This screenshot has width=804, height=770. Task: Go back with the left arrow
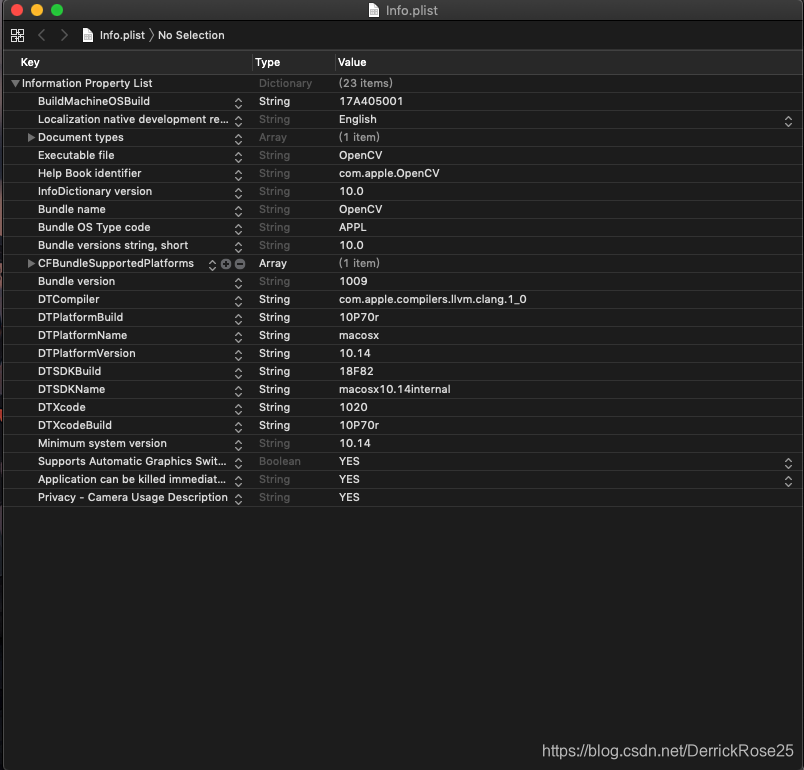click(x=42, y=35)
